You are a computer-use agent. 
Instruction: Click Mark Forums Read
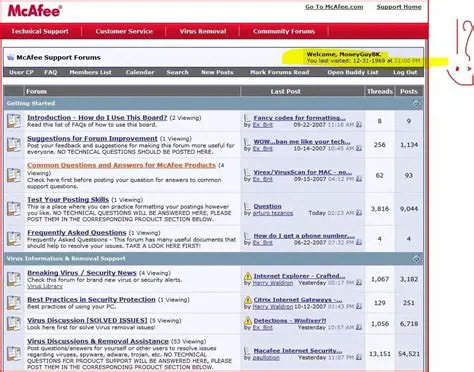pyautogui.click(x=280, y=72)
